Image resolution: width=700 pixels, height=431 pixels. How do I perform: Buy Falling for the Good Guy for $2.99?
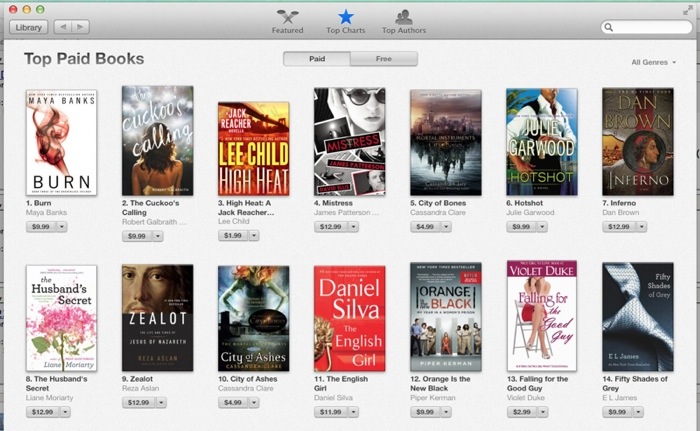[521, 412]
